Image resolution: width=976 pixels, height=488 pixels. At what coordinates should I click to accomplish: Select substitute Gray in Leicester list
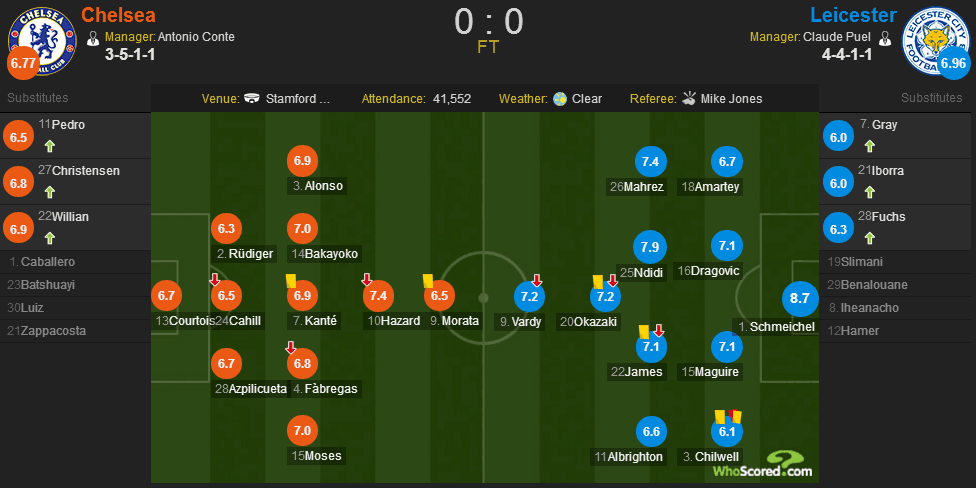tap(884, 125)
